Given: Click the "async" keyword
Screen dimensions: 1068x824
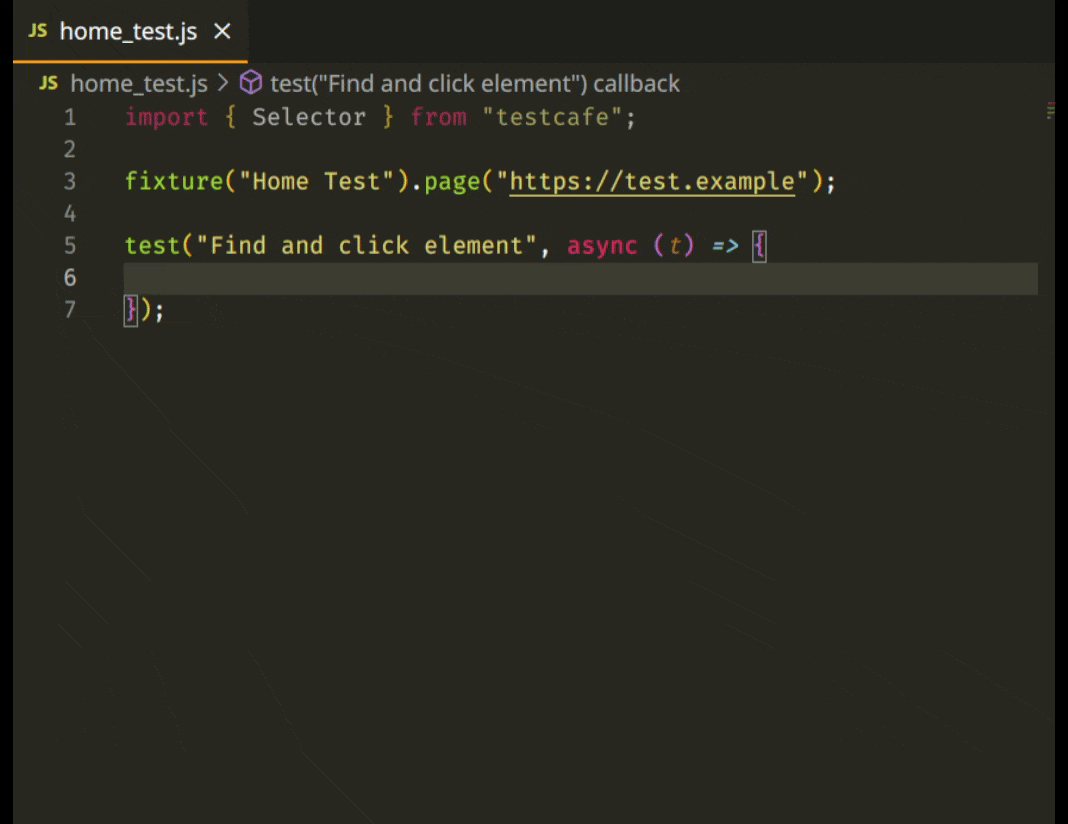Looking at the screenshot, I should (x=602, y=246).
